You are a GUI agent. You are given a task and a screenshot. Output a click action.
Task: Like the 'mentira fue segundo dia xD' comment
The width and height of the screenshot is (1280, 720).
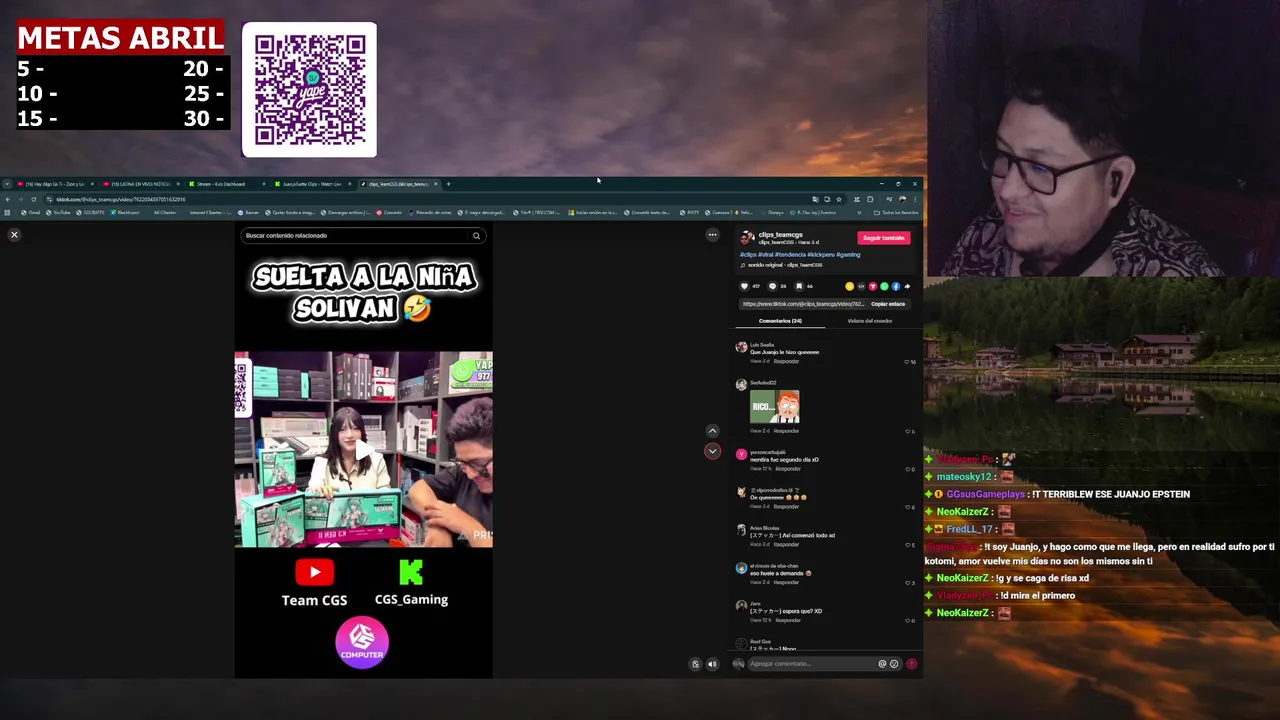[x=908, y=469]
